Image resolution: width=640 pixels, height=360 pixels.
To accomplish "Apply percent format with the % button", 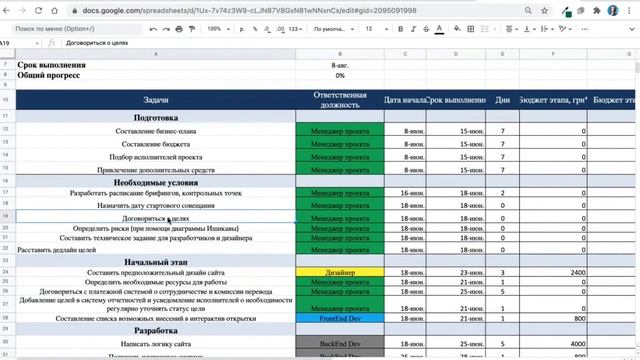I will tap(255, 29).
